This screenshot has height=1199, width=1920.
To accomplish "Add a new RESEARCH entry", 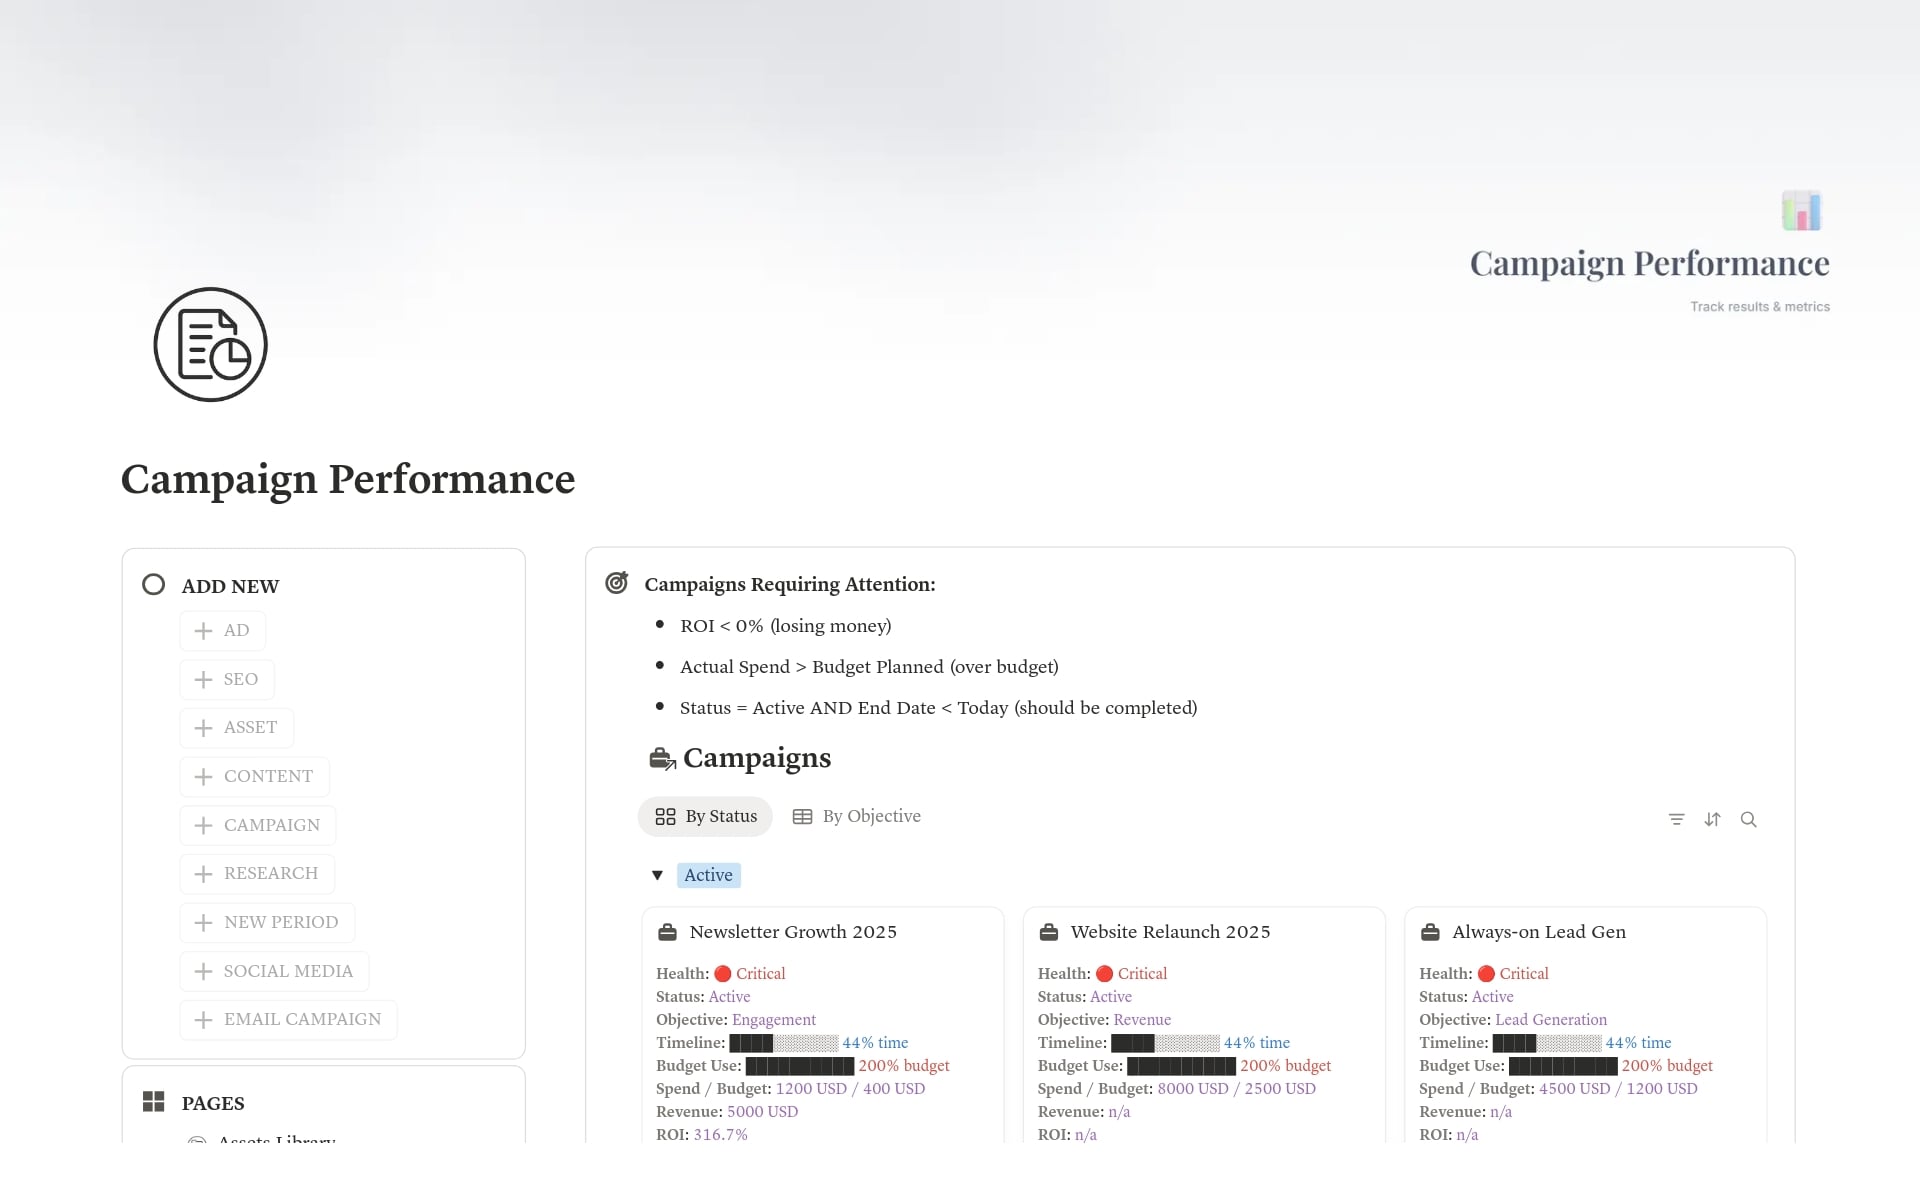I will coord(257,874).
